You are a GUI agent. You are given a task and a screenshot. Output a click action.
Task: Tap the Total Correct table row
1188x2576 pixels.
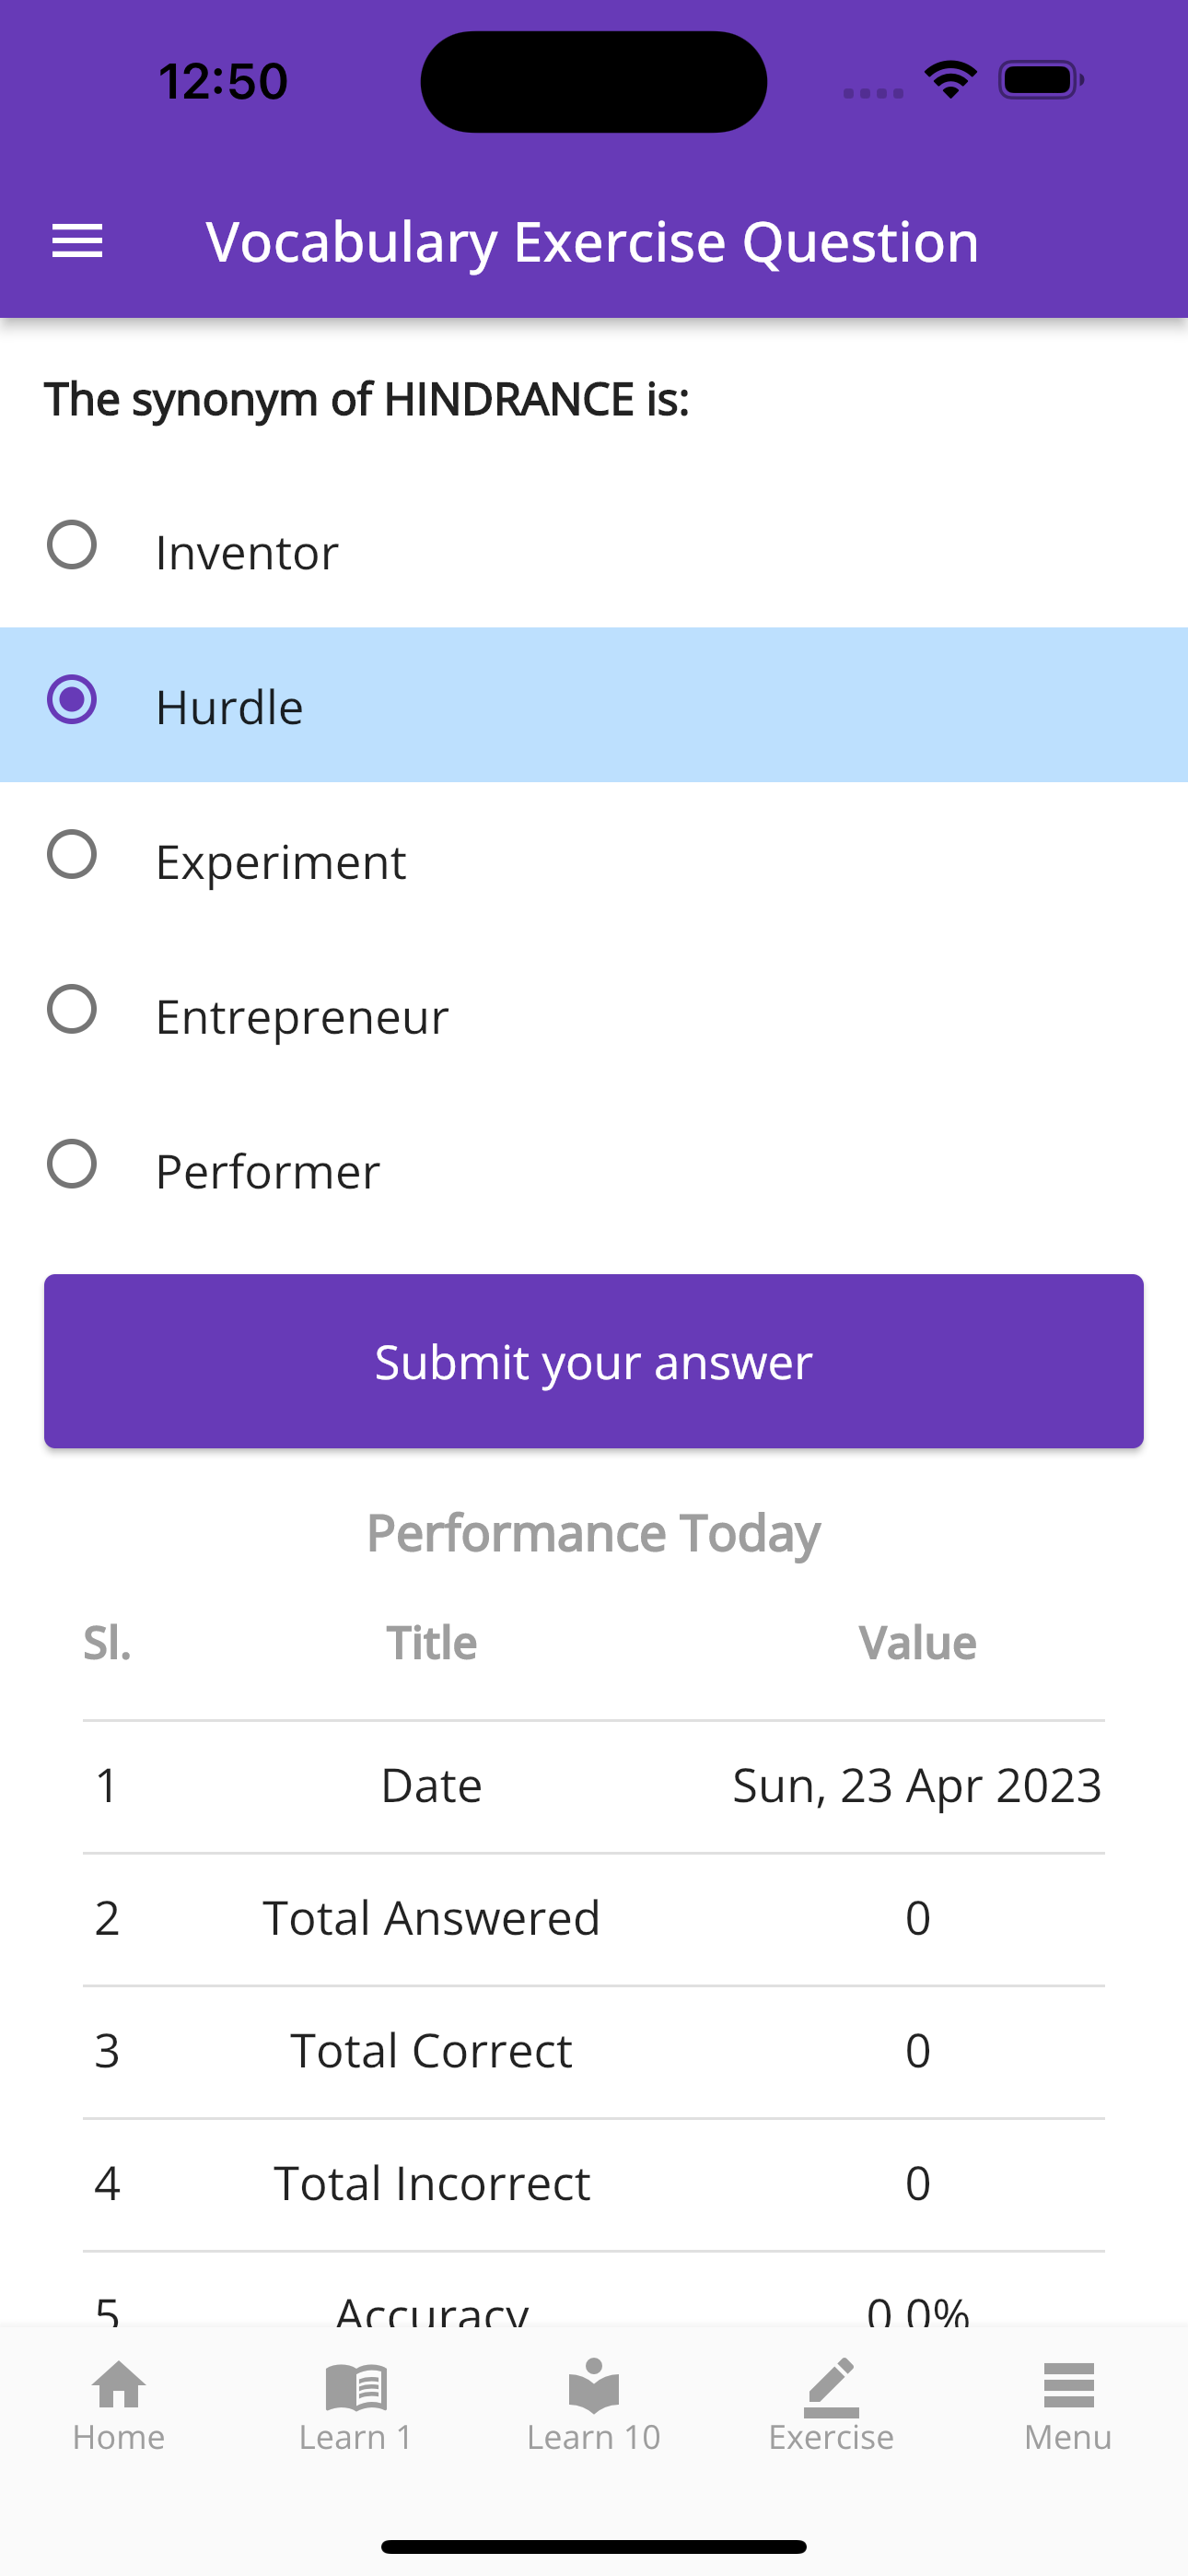pyautogui.click(x=594, y=2051)
